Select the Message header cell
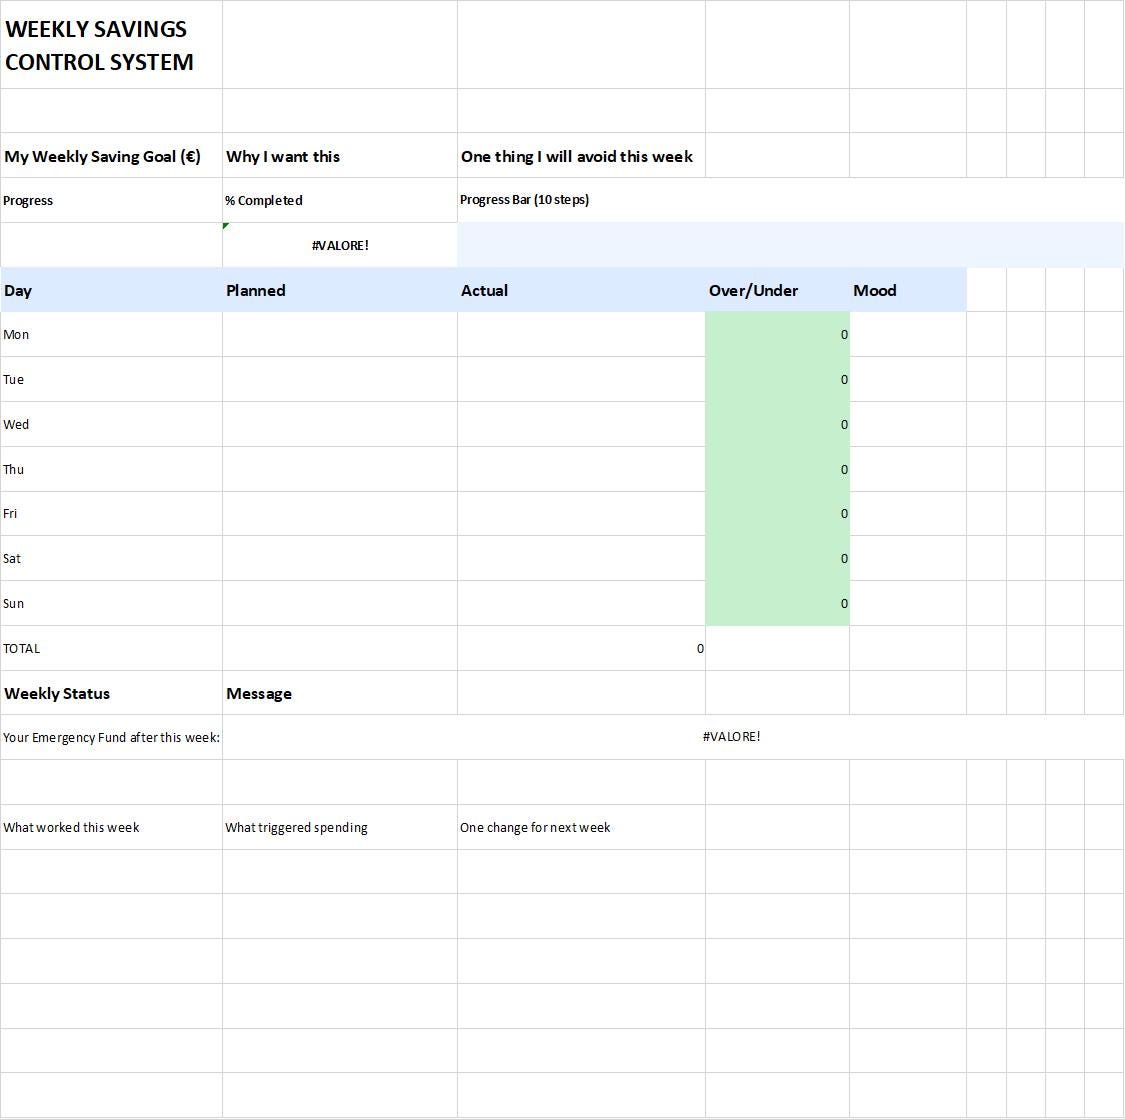The image size is (1125, 1119). [340, 693]
